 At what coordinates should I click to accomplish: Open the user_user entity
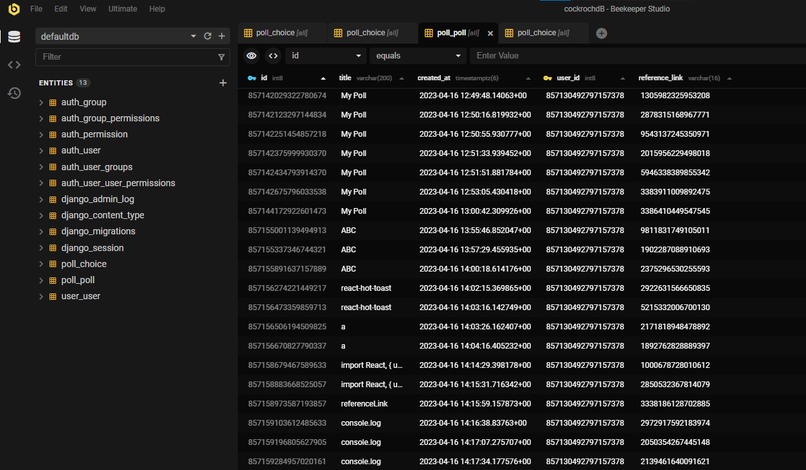(x=81, y=296)
